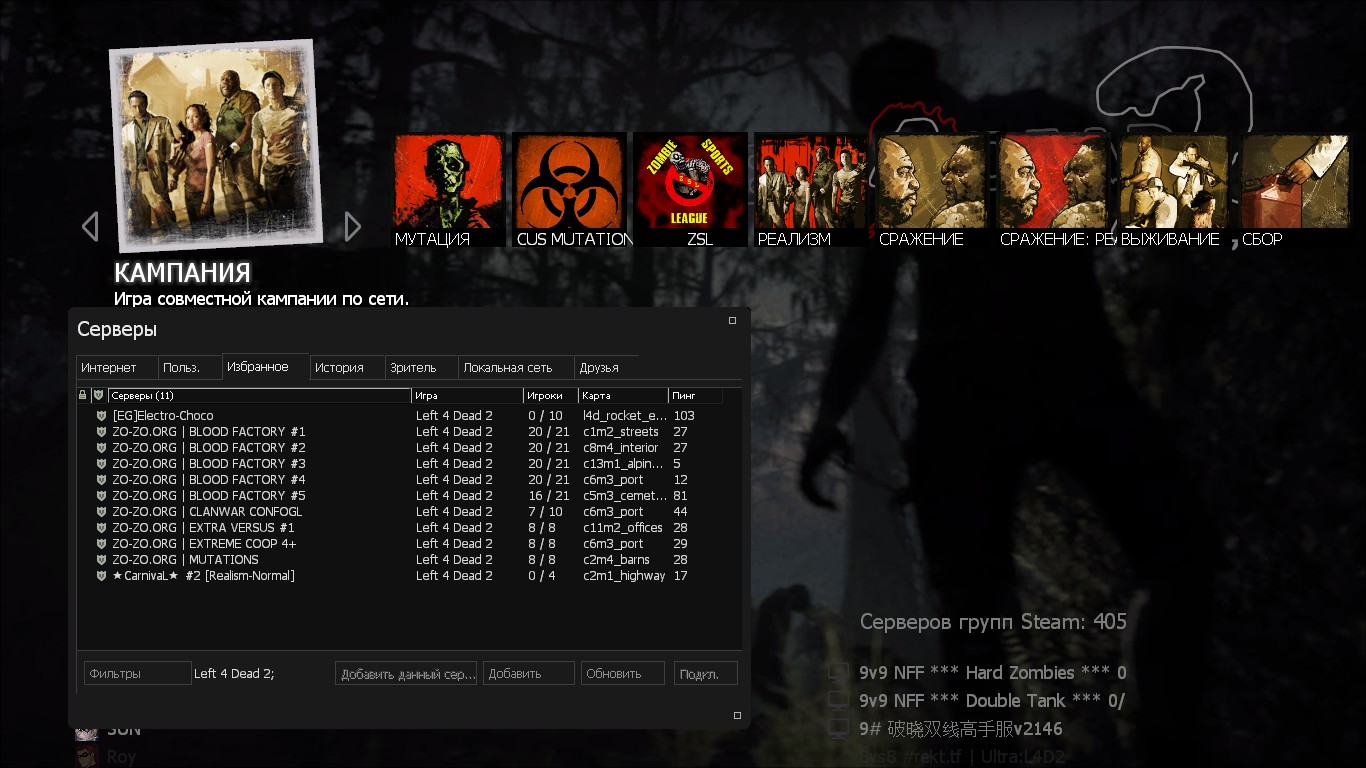The width and height of the screenshot is (1366, 768).
Task: Open the История tab
Action: pyautogui.click(x=346, y=368)
